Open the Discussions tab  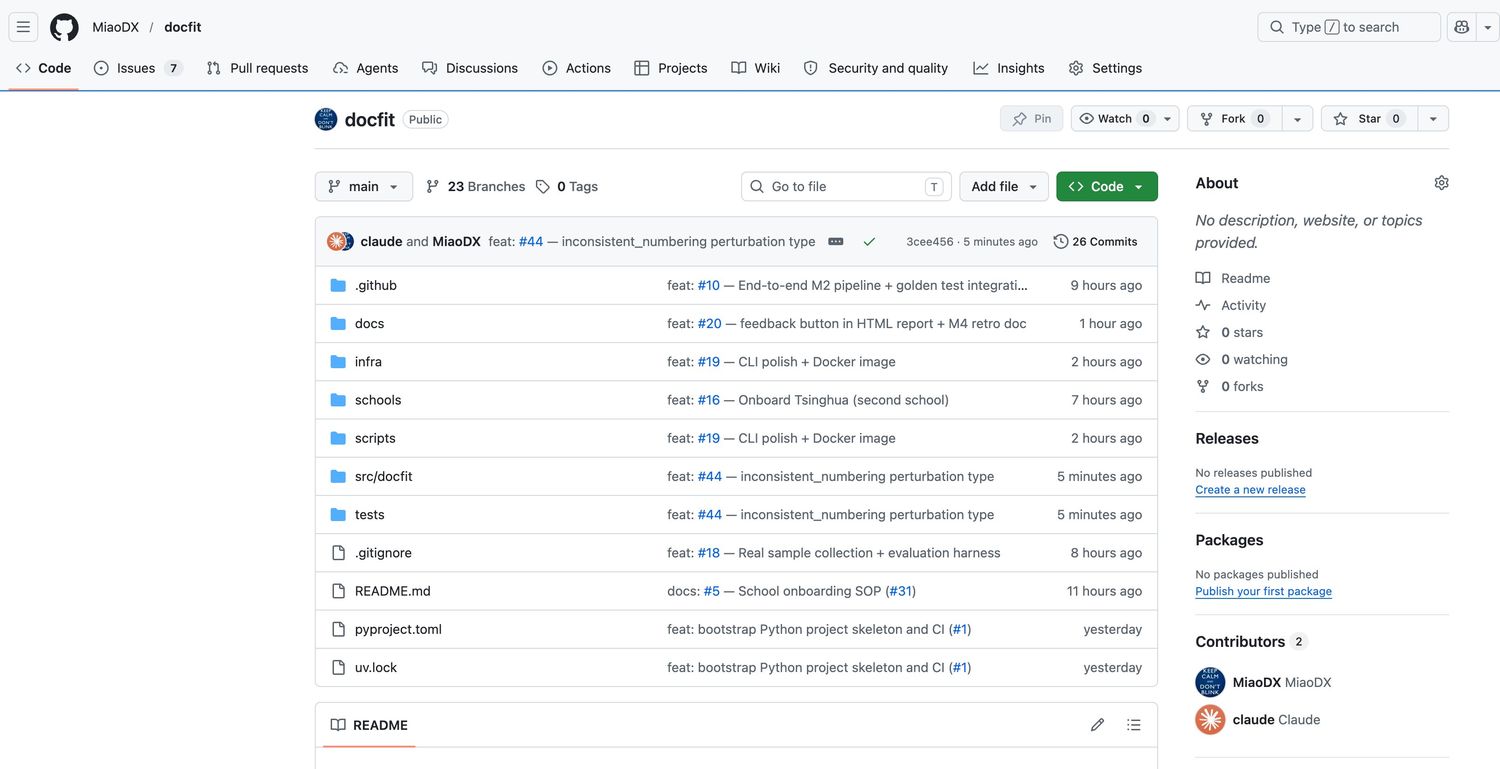[470, 68]
